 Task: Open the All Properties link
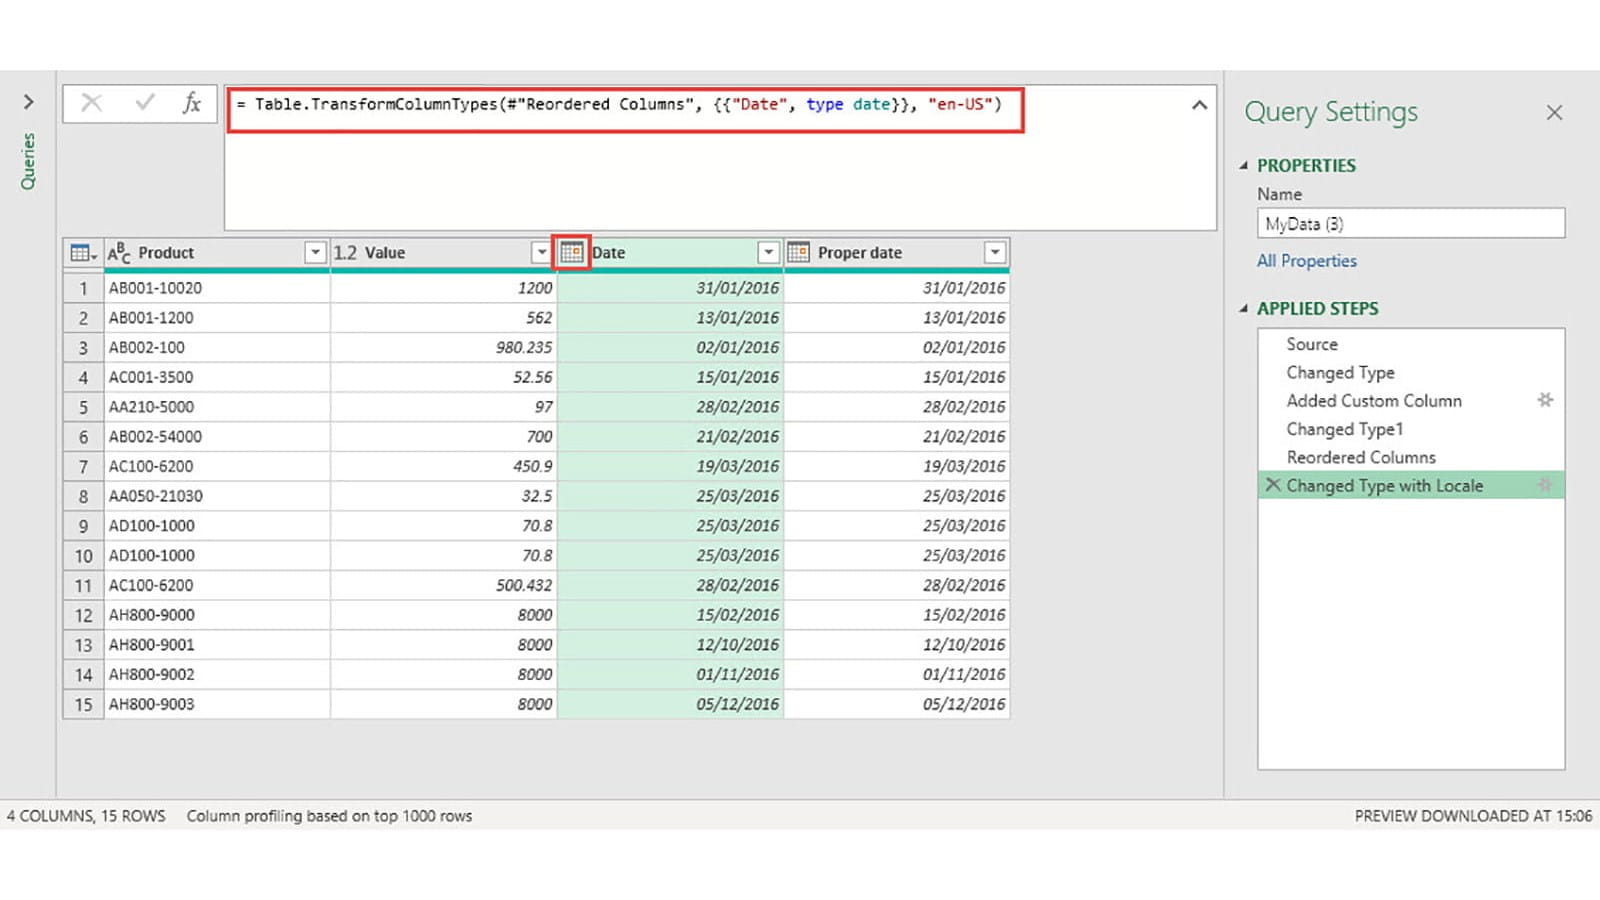coord(1306,261)
